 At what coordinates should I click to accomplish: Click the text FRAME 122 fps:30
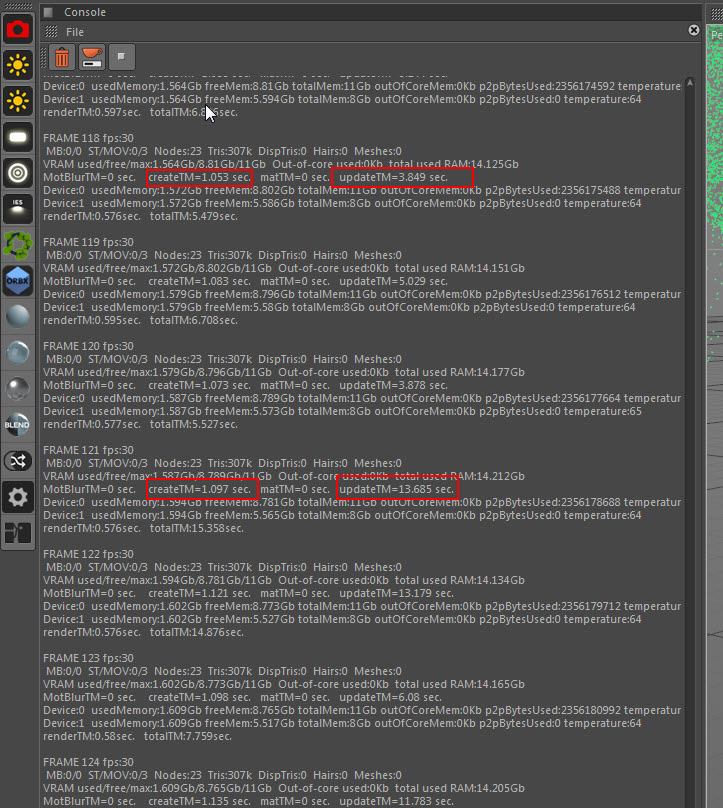point(88,554)
